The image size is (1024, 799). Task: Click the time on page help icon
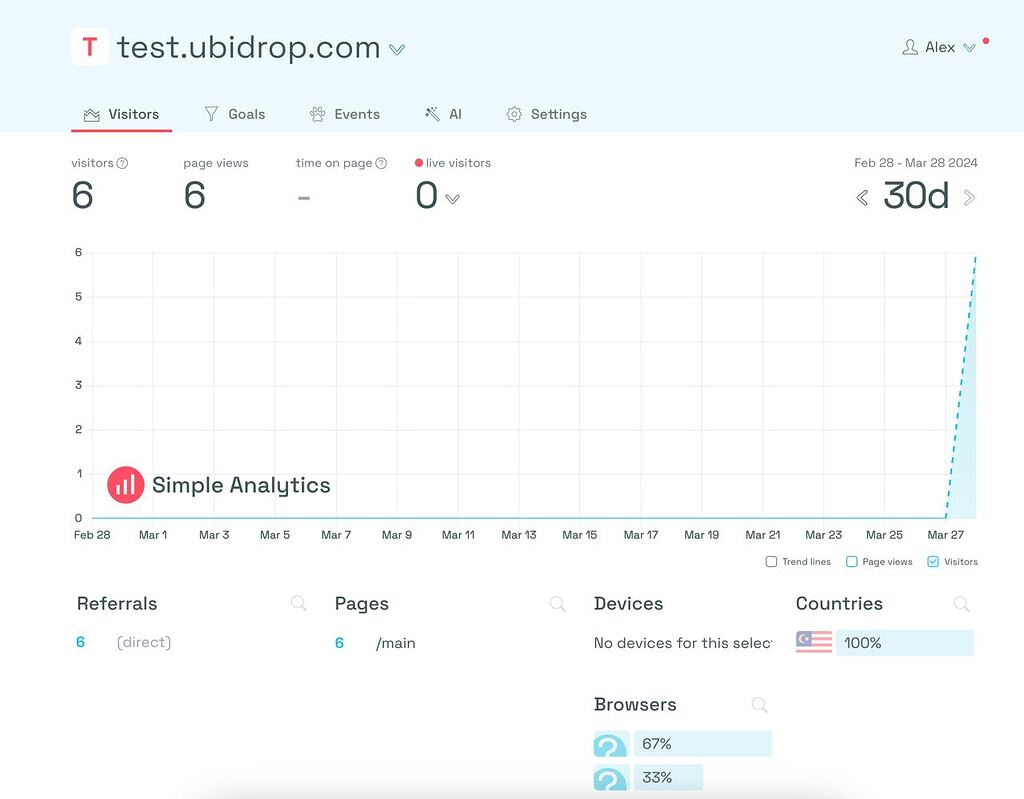click(x=381, y=163)
